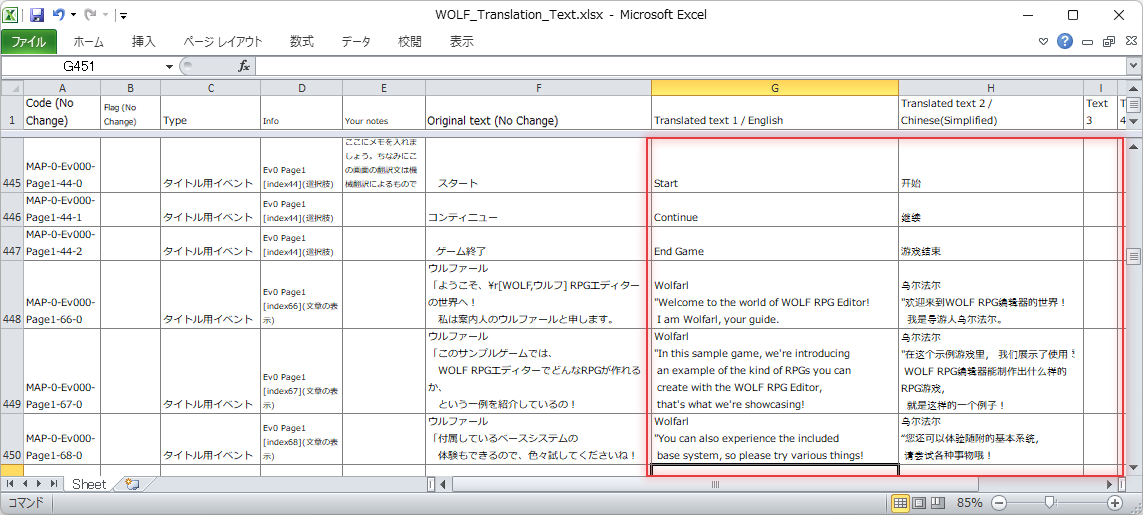Select row 448 header

[12, 295]
